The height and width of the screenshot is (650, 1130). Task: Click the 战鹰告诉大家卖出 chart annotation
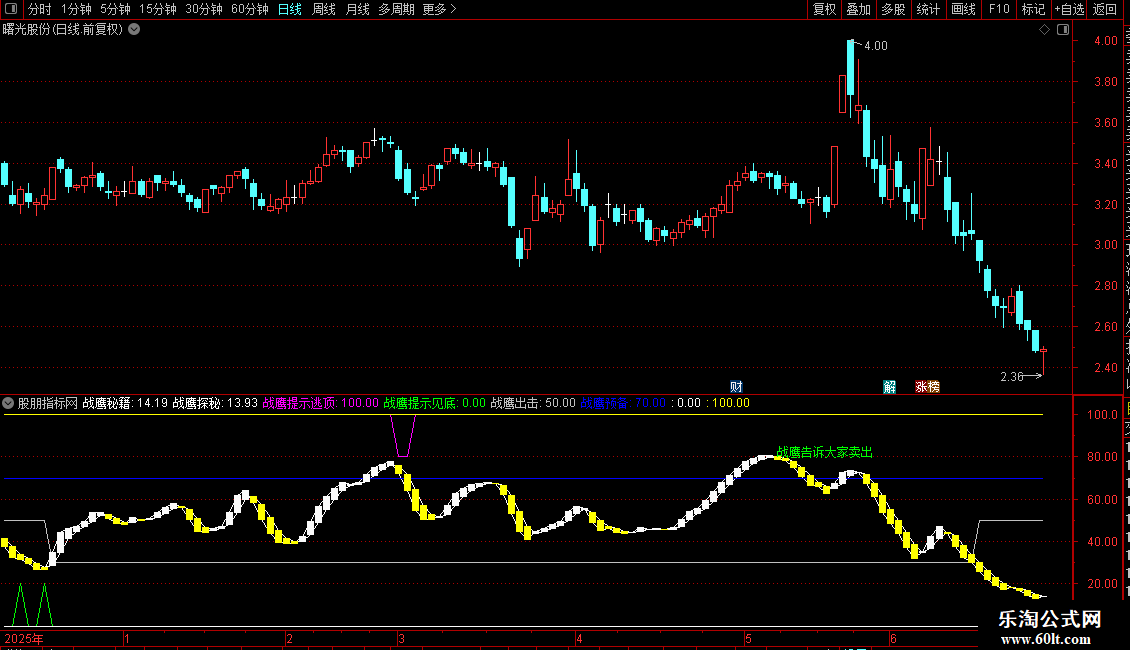[x=824, y=453]
